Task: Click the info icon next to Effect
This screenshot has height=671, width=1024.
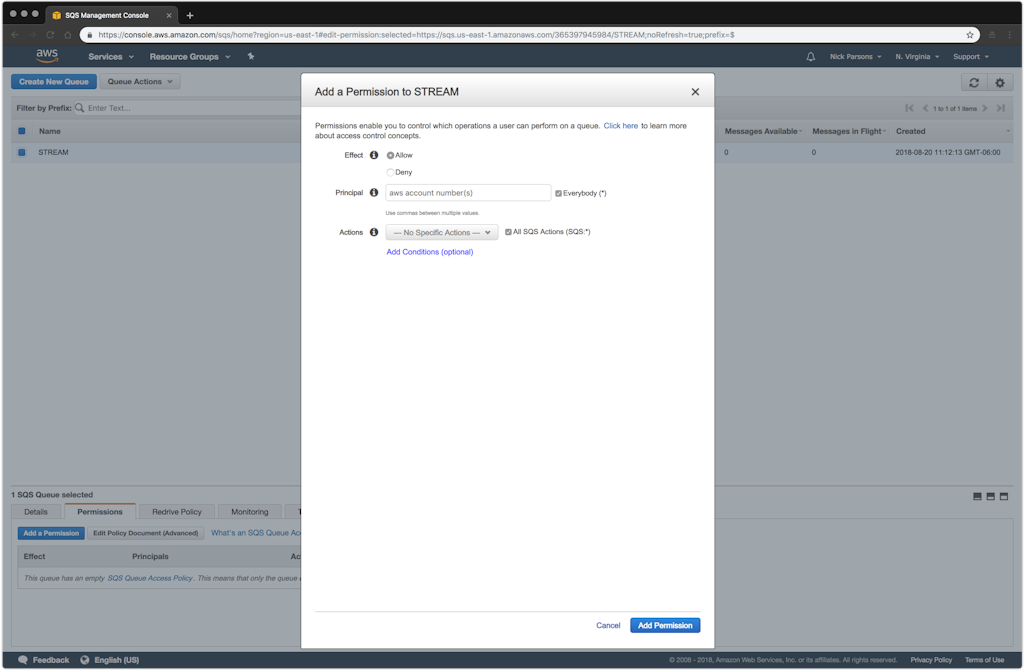Action: pos(374,156)
